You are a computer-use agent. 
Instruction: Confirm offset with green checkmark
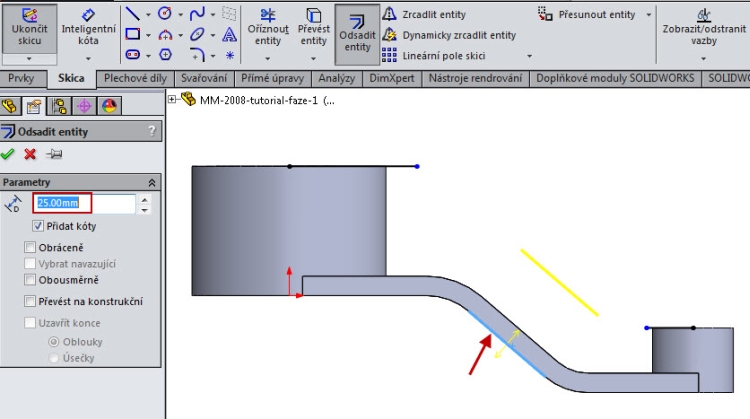tap(7, 154)
